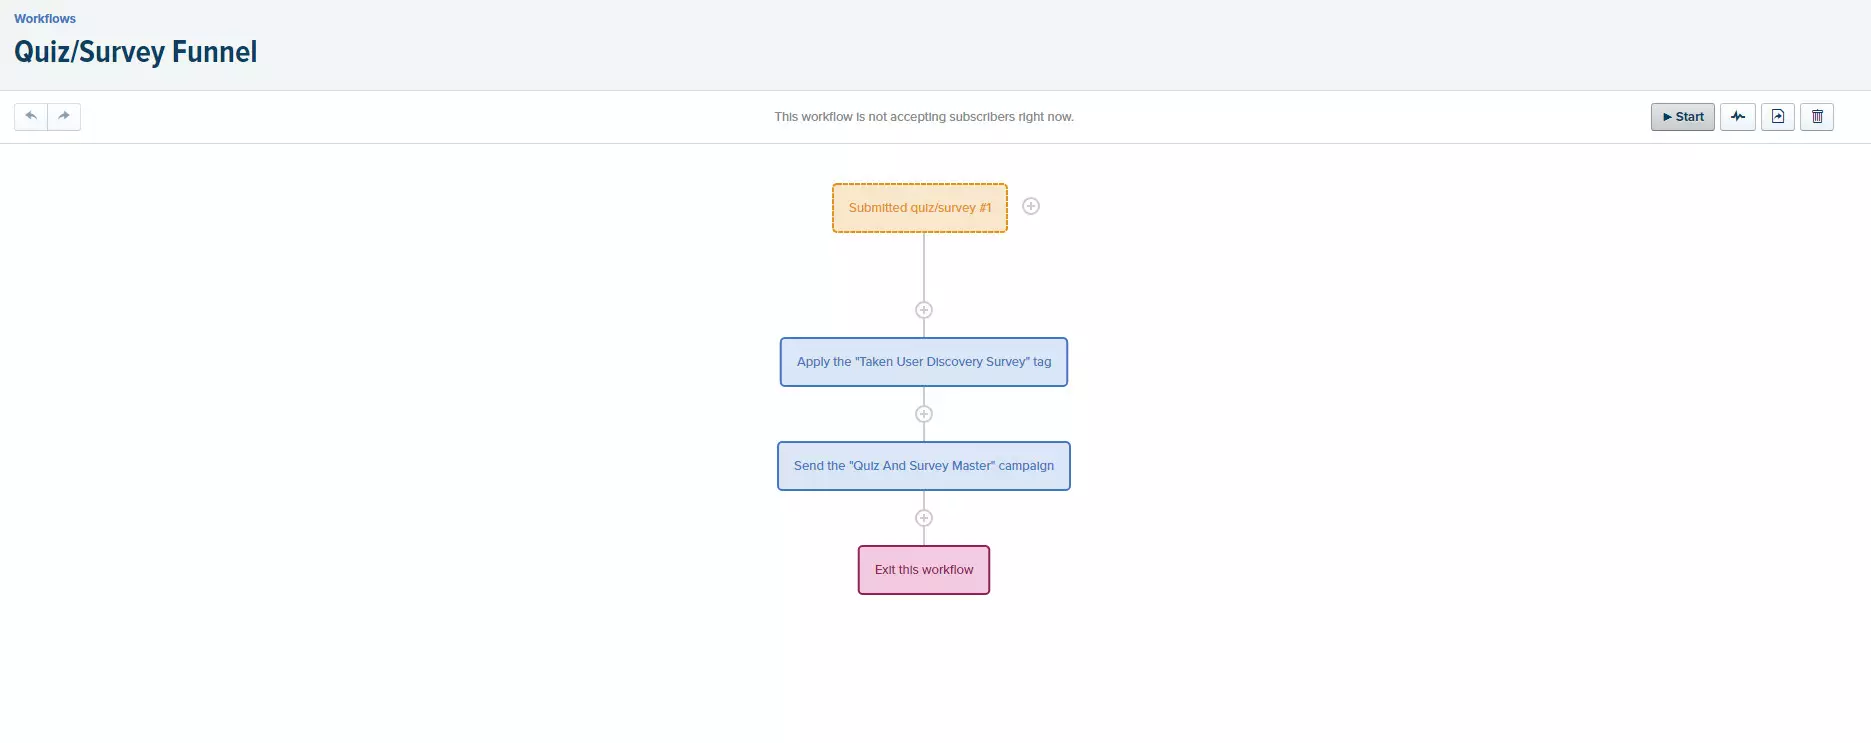This screenshot has width=1871, height=743.
Task: Add another trigger beside Submitted quiz/survey
Action: [1031, 206]
